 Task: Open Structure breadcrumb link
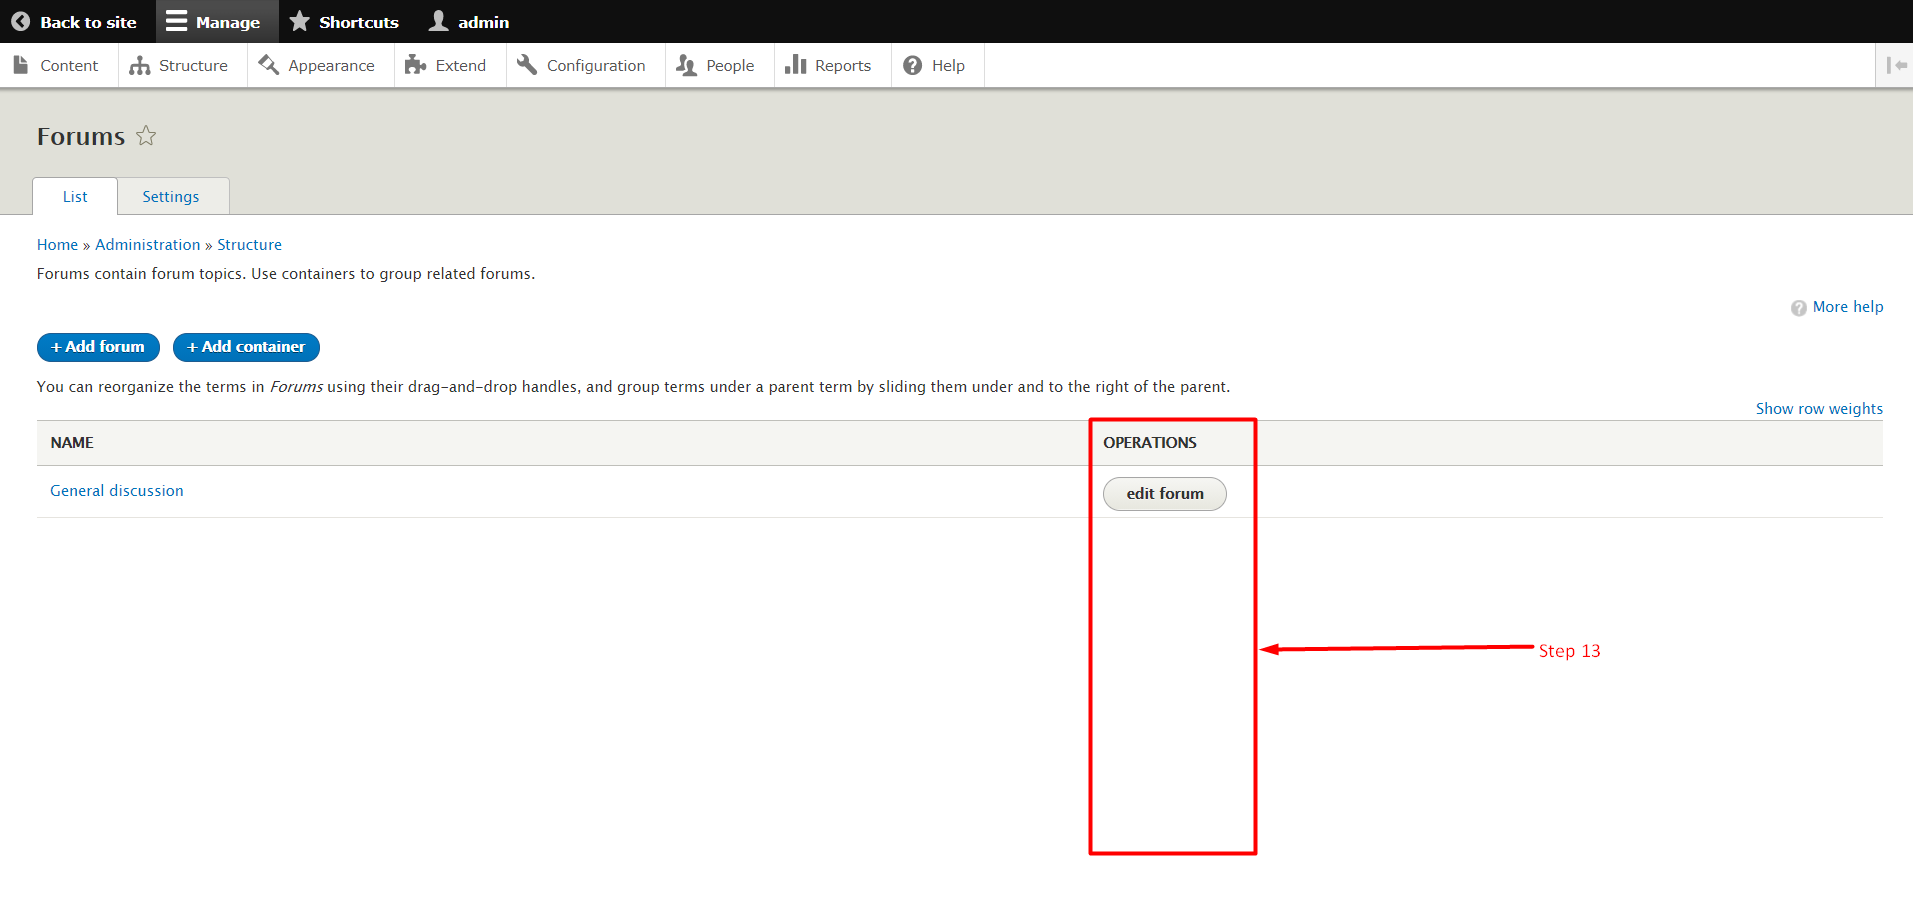tap(249, 244)
